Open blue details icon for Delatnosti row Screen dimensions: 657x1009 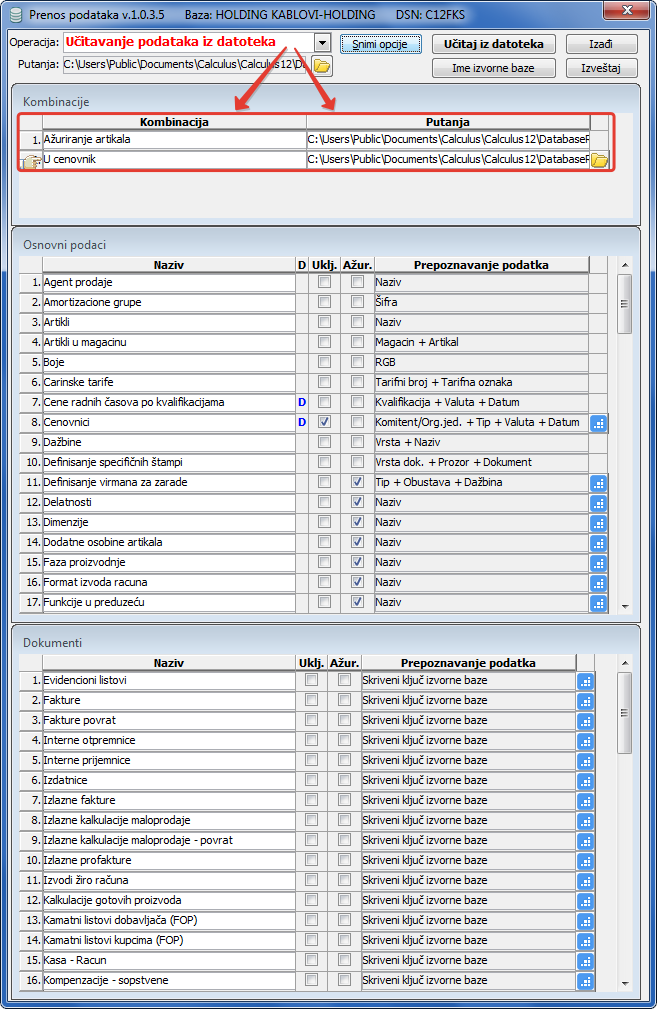[x=599, y=503]
